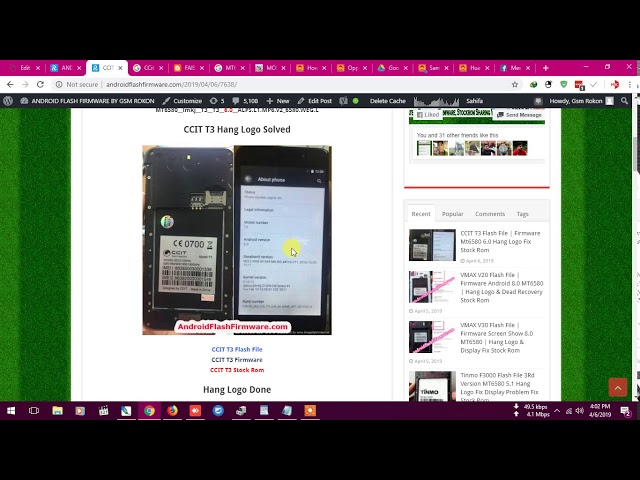Click the VMAX V20 recent post thumbnail

point(432,287)
